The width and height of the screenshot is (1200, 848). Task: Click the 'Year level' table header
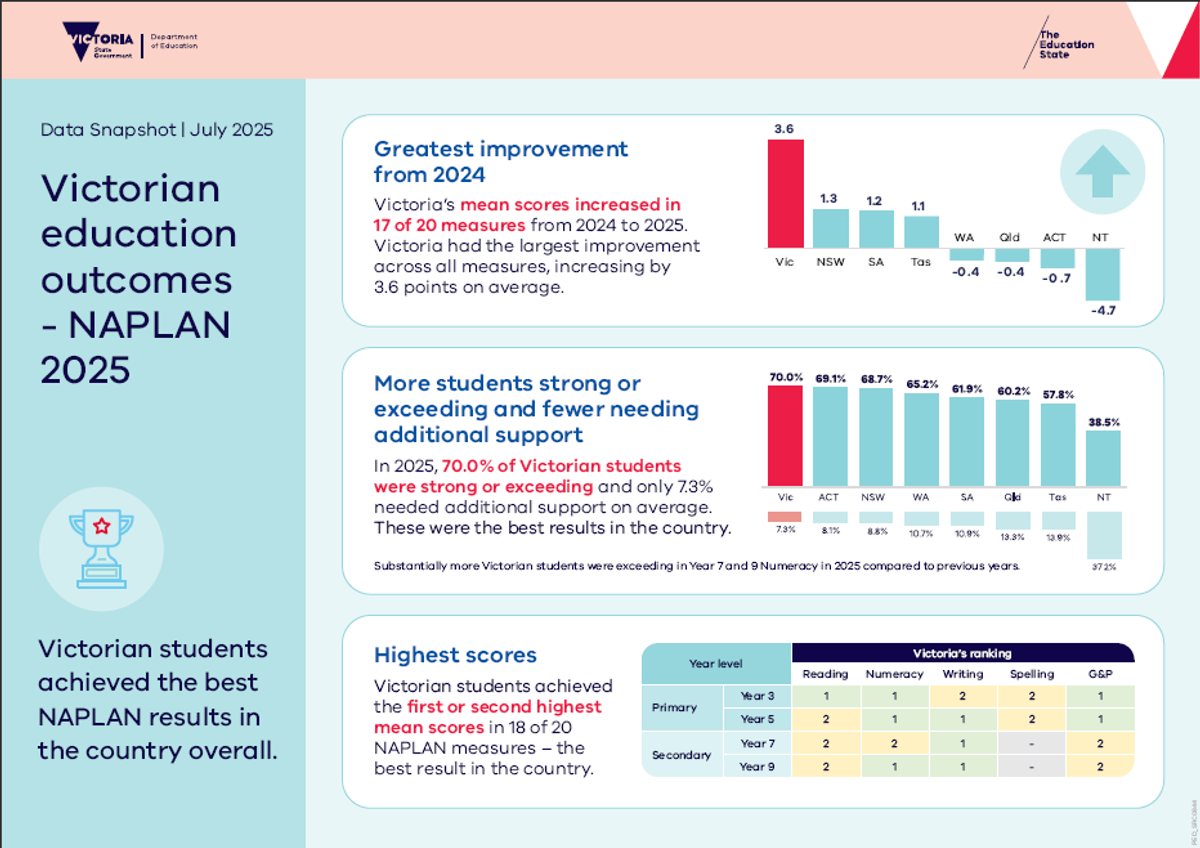pos(716,663)
